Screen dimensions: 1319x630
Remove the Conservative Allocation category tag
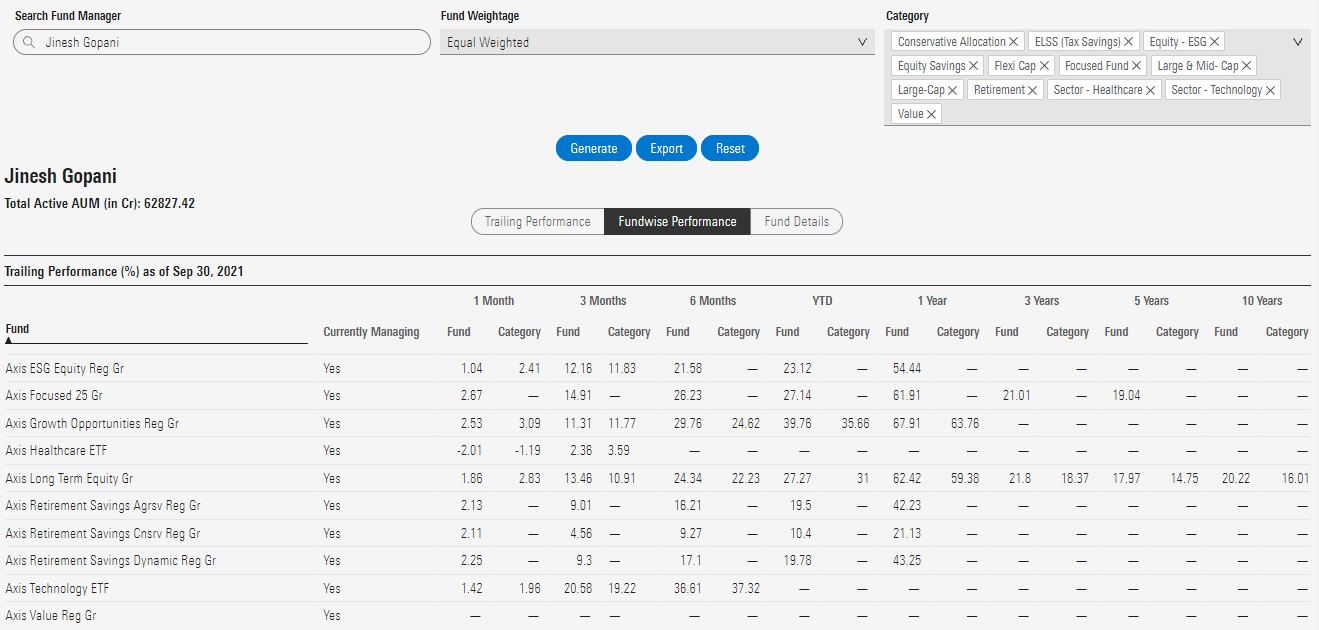click(x=1014, y=42)
